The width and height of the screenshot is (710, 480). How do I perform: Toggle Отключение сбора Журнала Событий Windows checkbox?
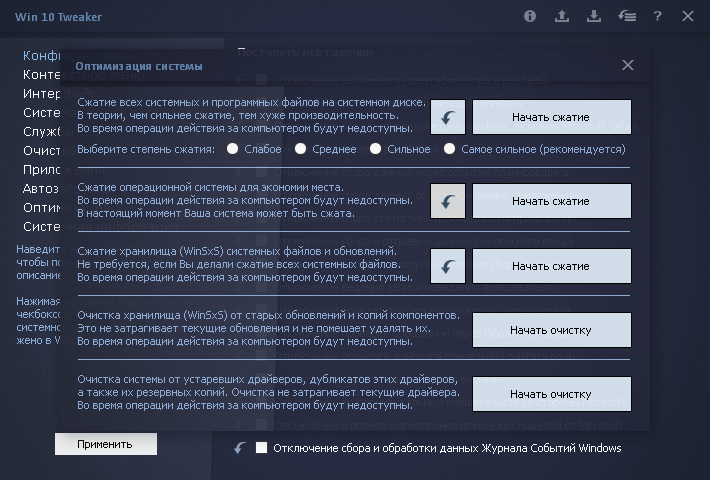pyautogui.click(x=261, y=448)
